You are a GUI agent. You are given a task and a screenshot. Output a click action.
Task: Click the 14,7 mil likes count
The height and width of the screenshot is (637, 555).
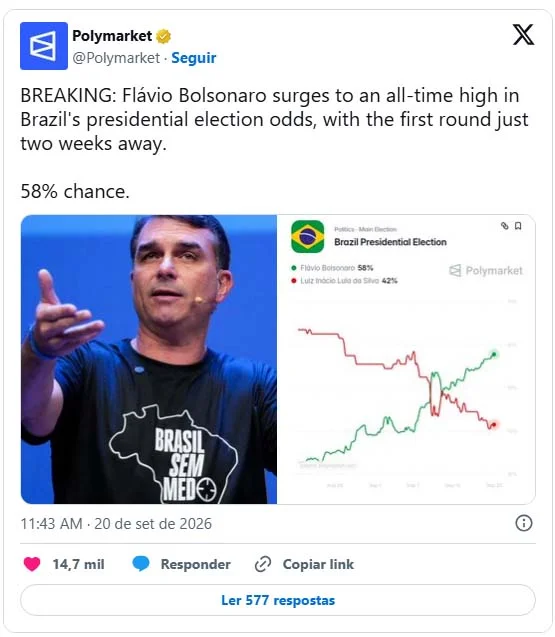[x=78, y=564]
